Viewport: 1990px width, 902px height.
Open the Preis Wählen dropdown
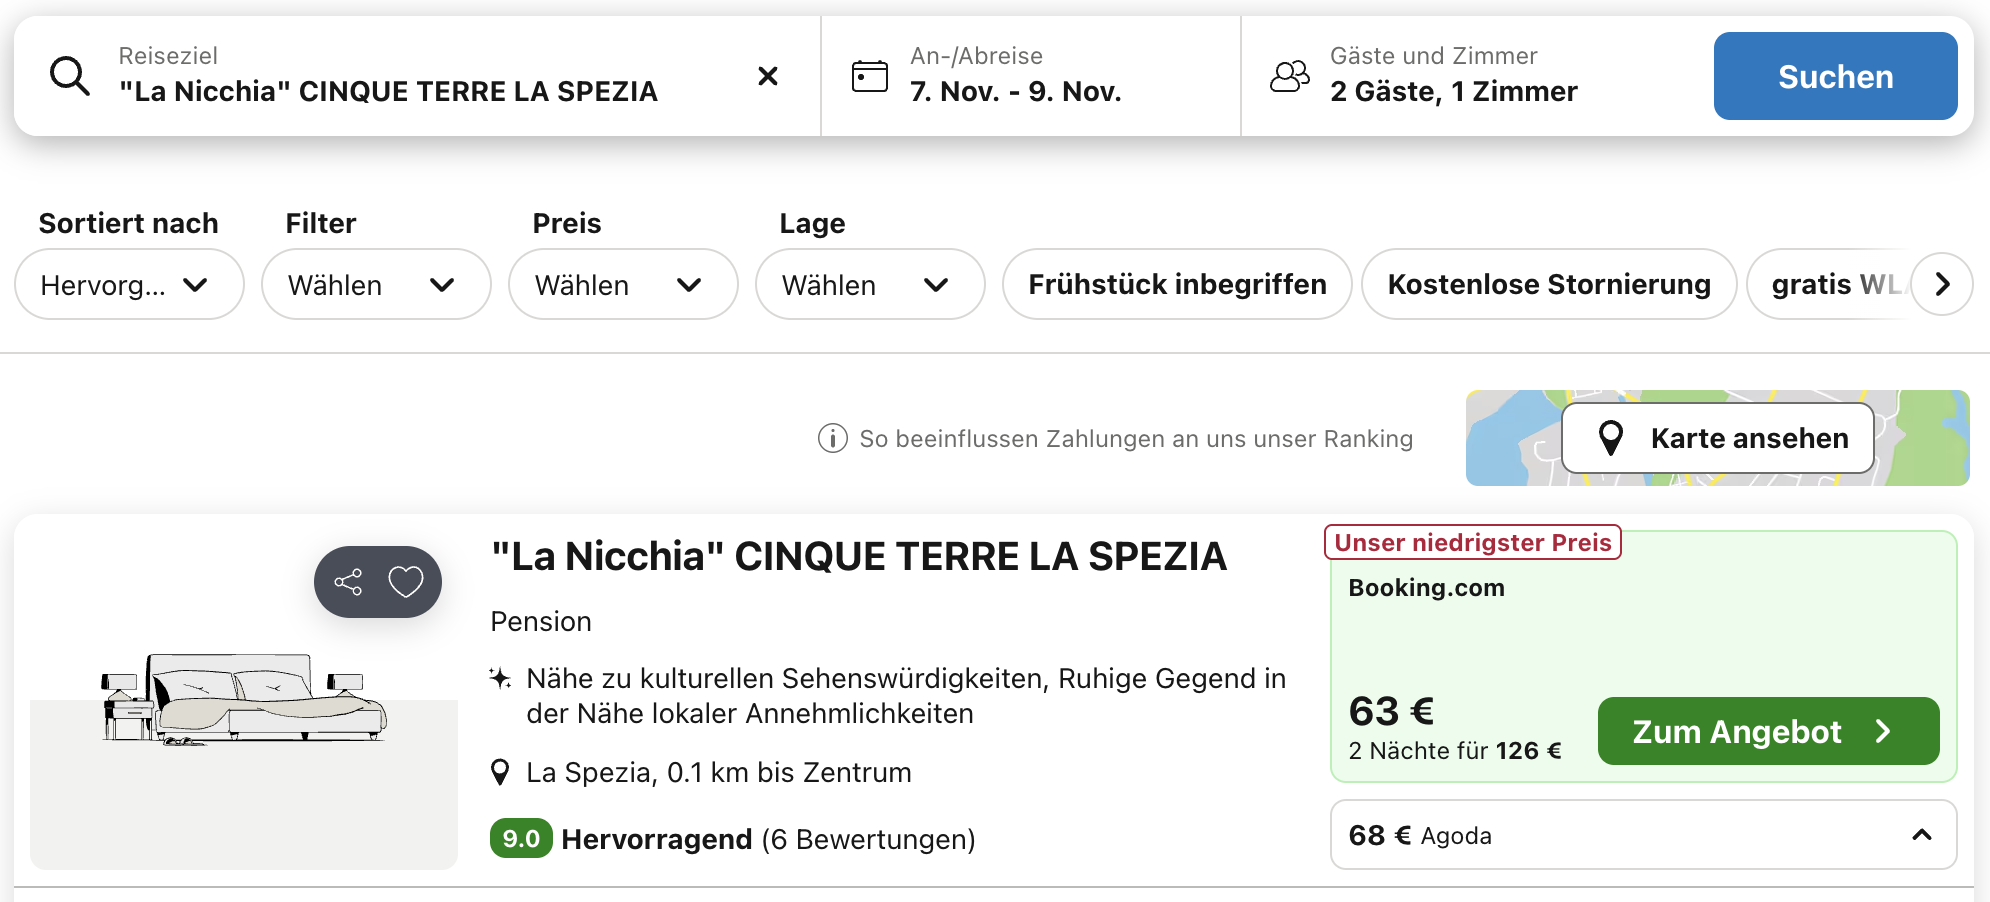point(623,284)
